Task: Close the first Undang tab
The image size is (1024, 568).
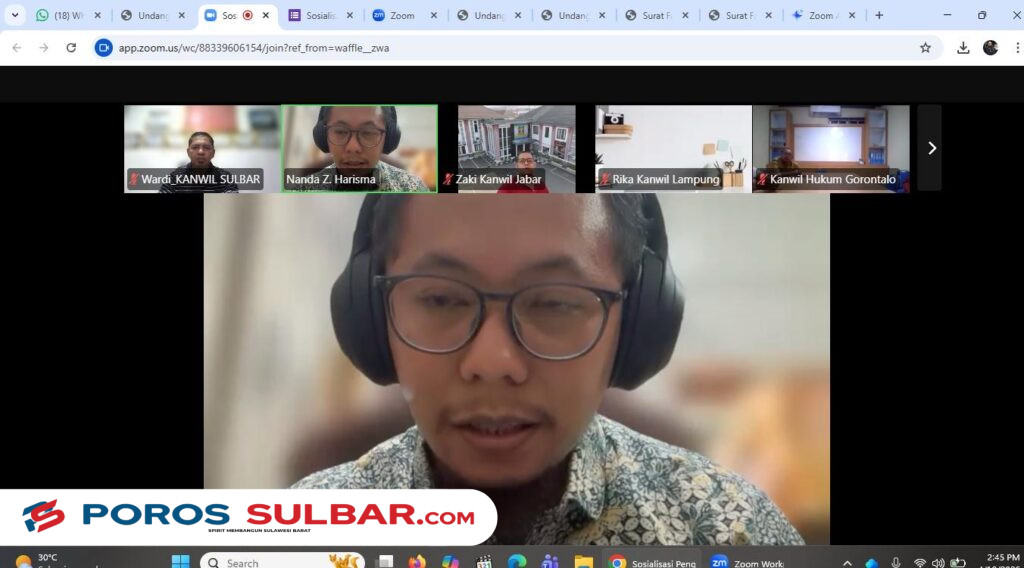Action: pos(182,15)
